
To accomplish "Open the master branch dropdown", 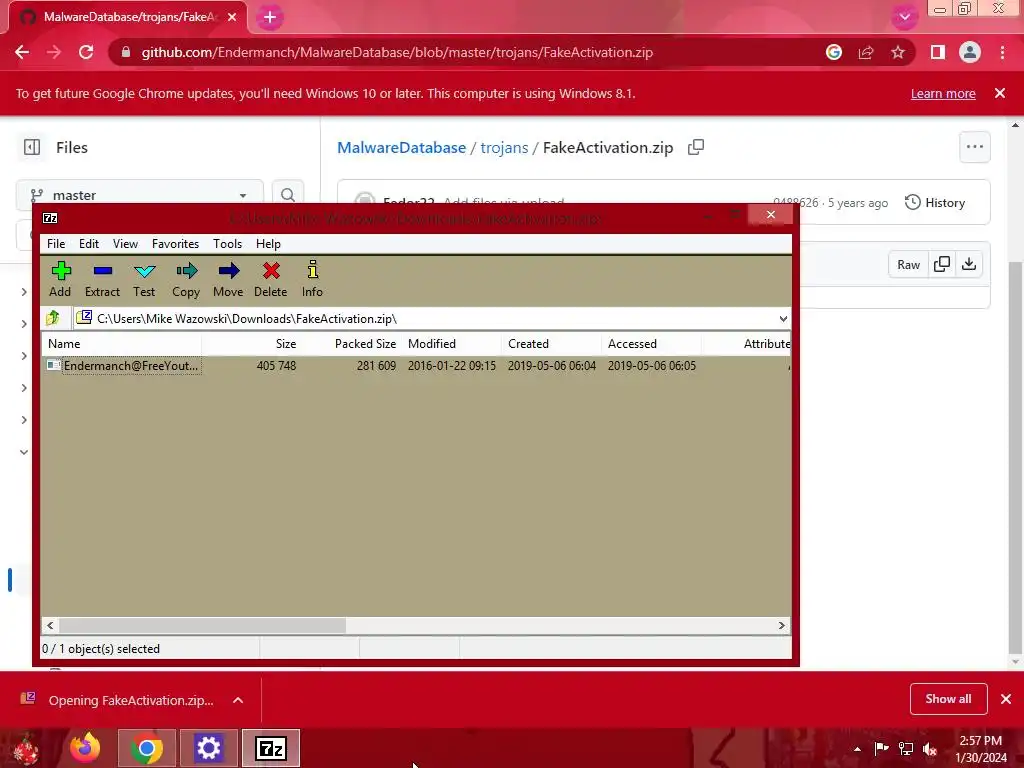I will coord(140,195).
